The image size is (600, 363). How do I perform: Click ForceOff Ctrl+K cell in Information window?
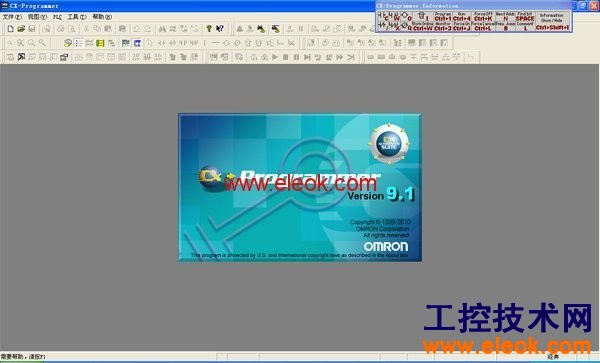tap(483, 16)
